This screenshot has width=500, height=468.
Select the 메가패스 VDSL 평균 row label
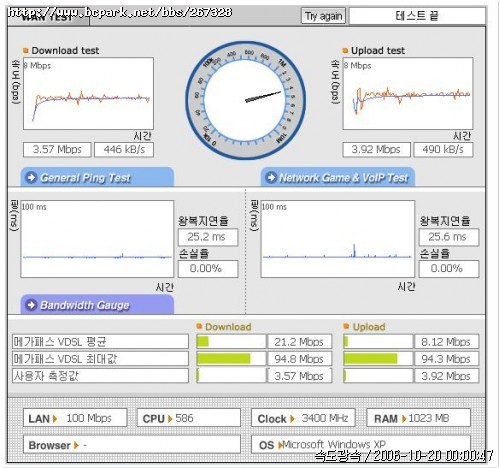pos(100,341)
